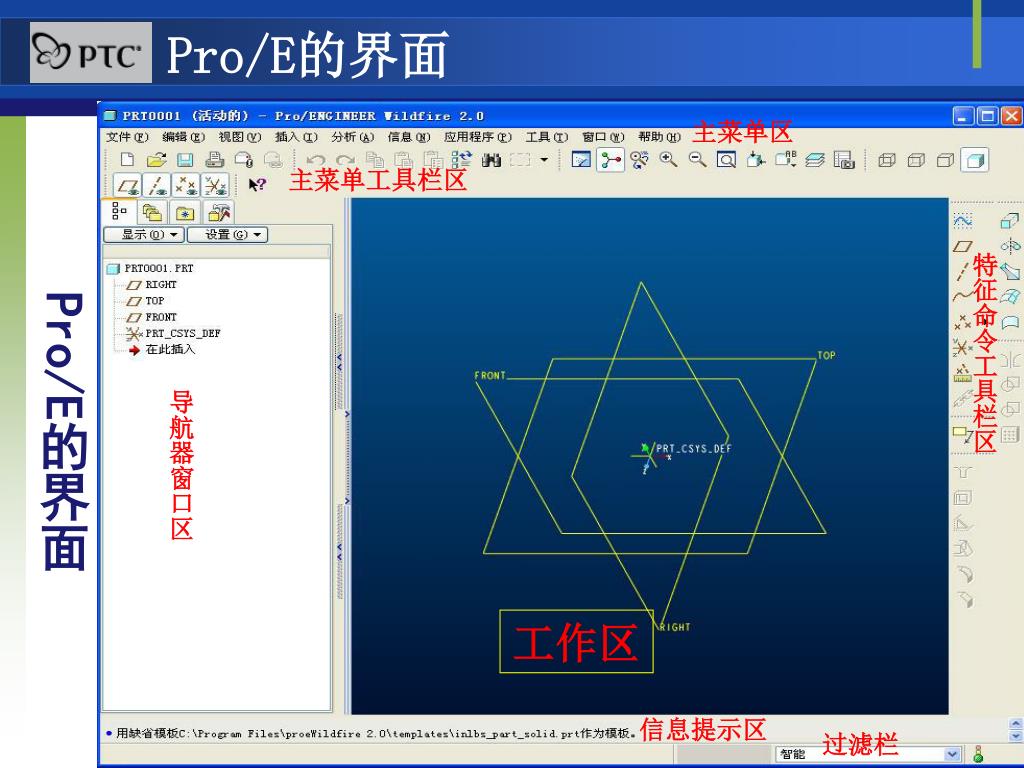1024x768 pixels.
Task: Click the Redo arrow icon
Action: 345,160
